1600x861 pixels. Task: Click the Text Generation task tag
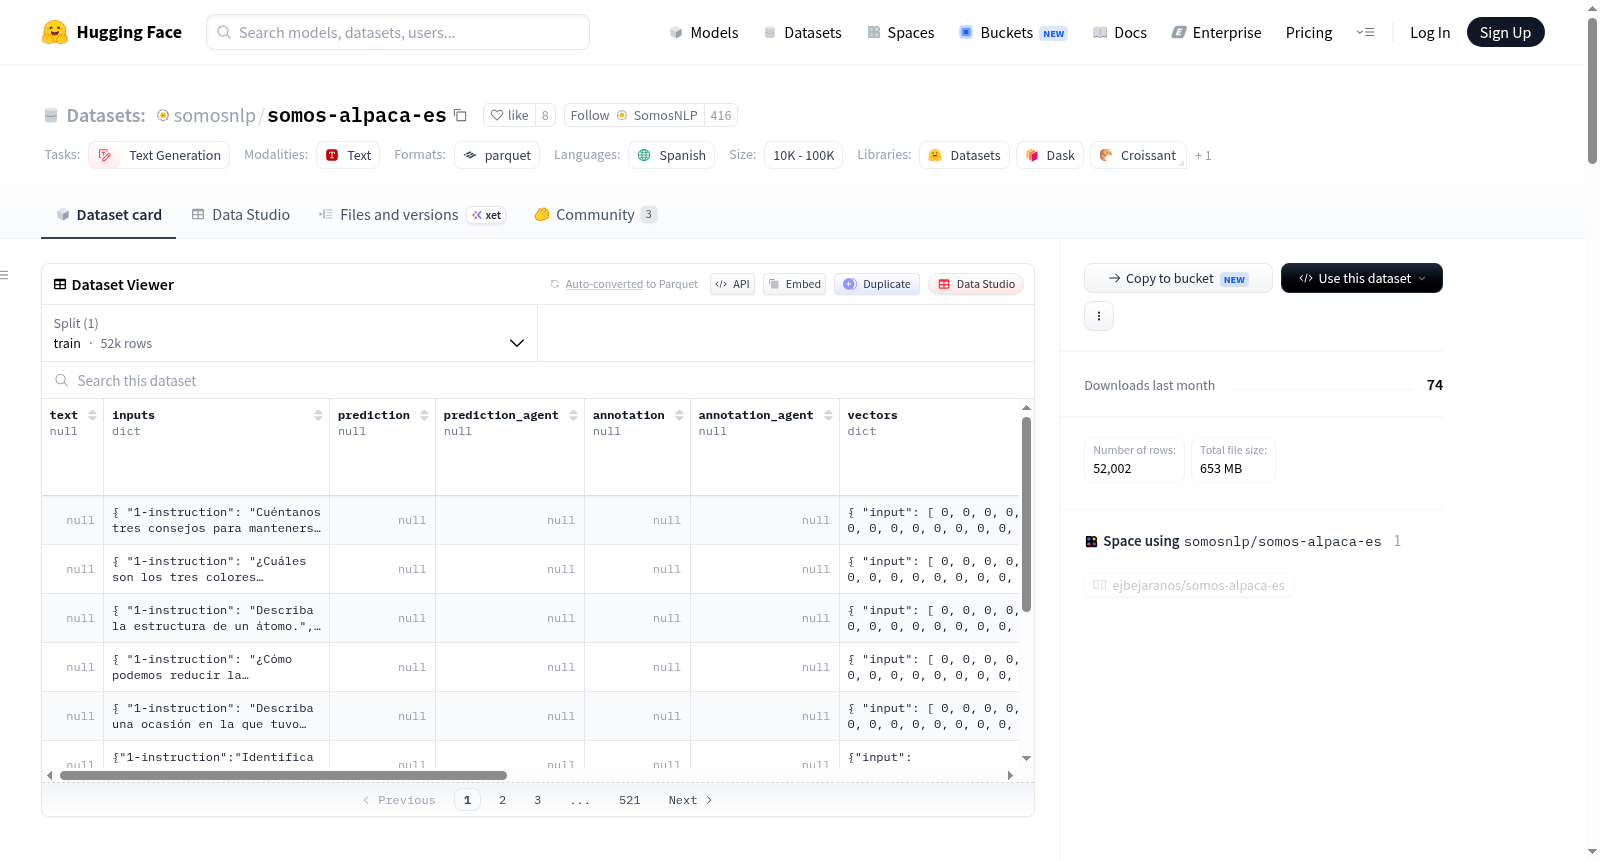click(159, 155)
